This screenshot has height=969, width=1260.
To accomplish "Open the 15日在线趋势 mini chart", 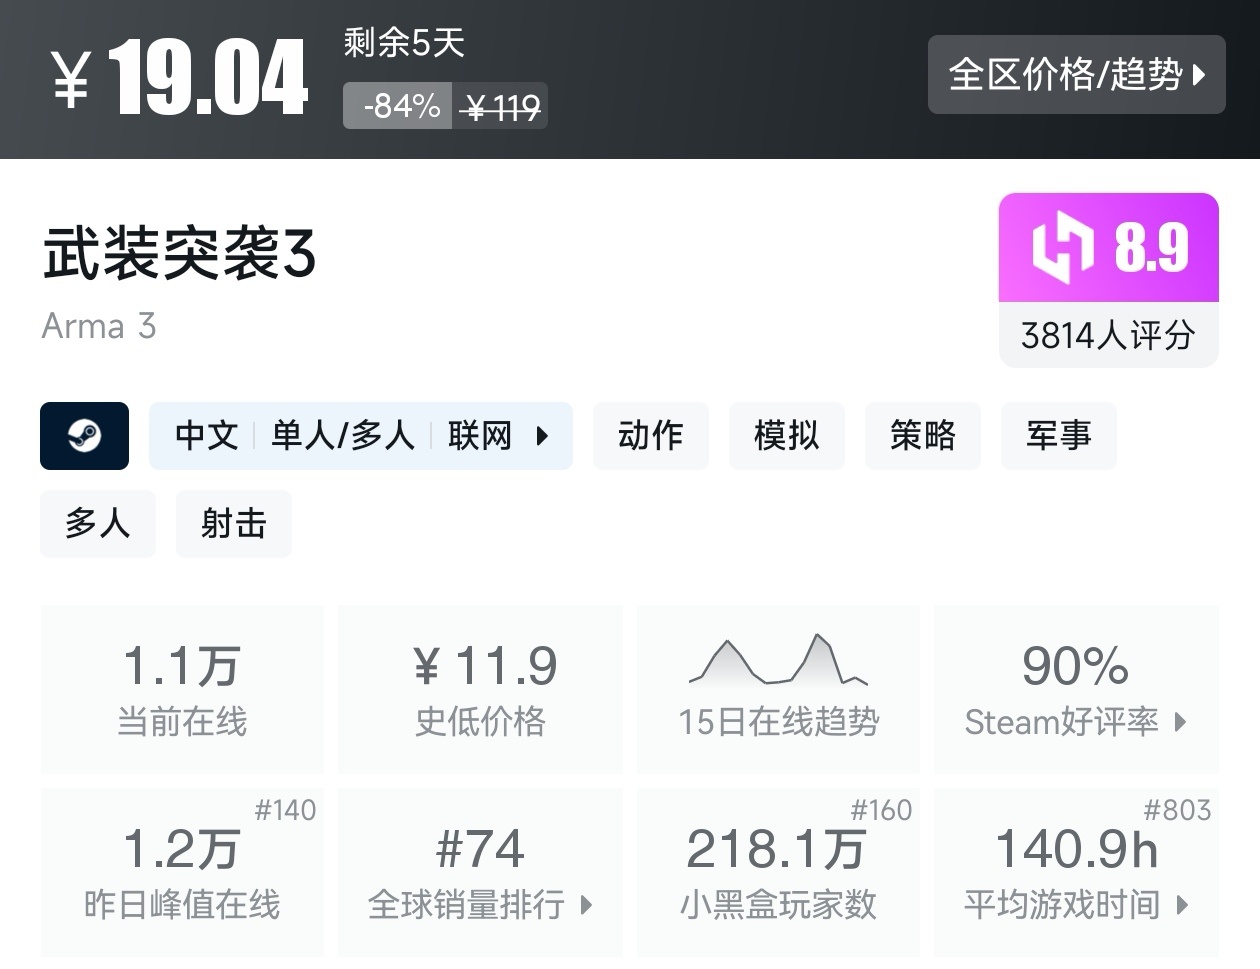I will [x=778, y=688].
